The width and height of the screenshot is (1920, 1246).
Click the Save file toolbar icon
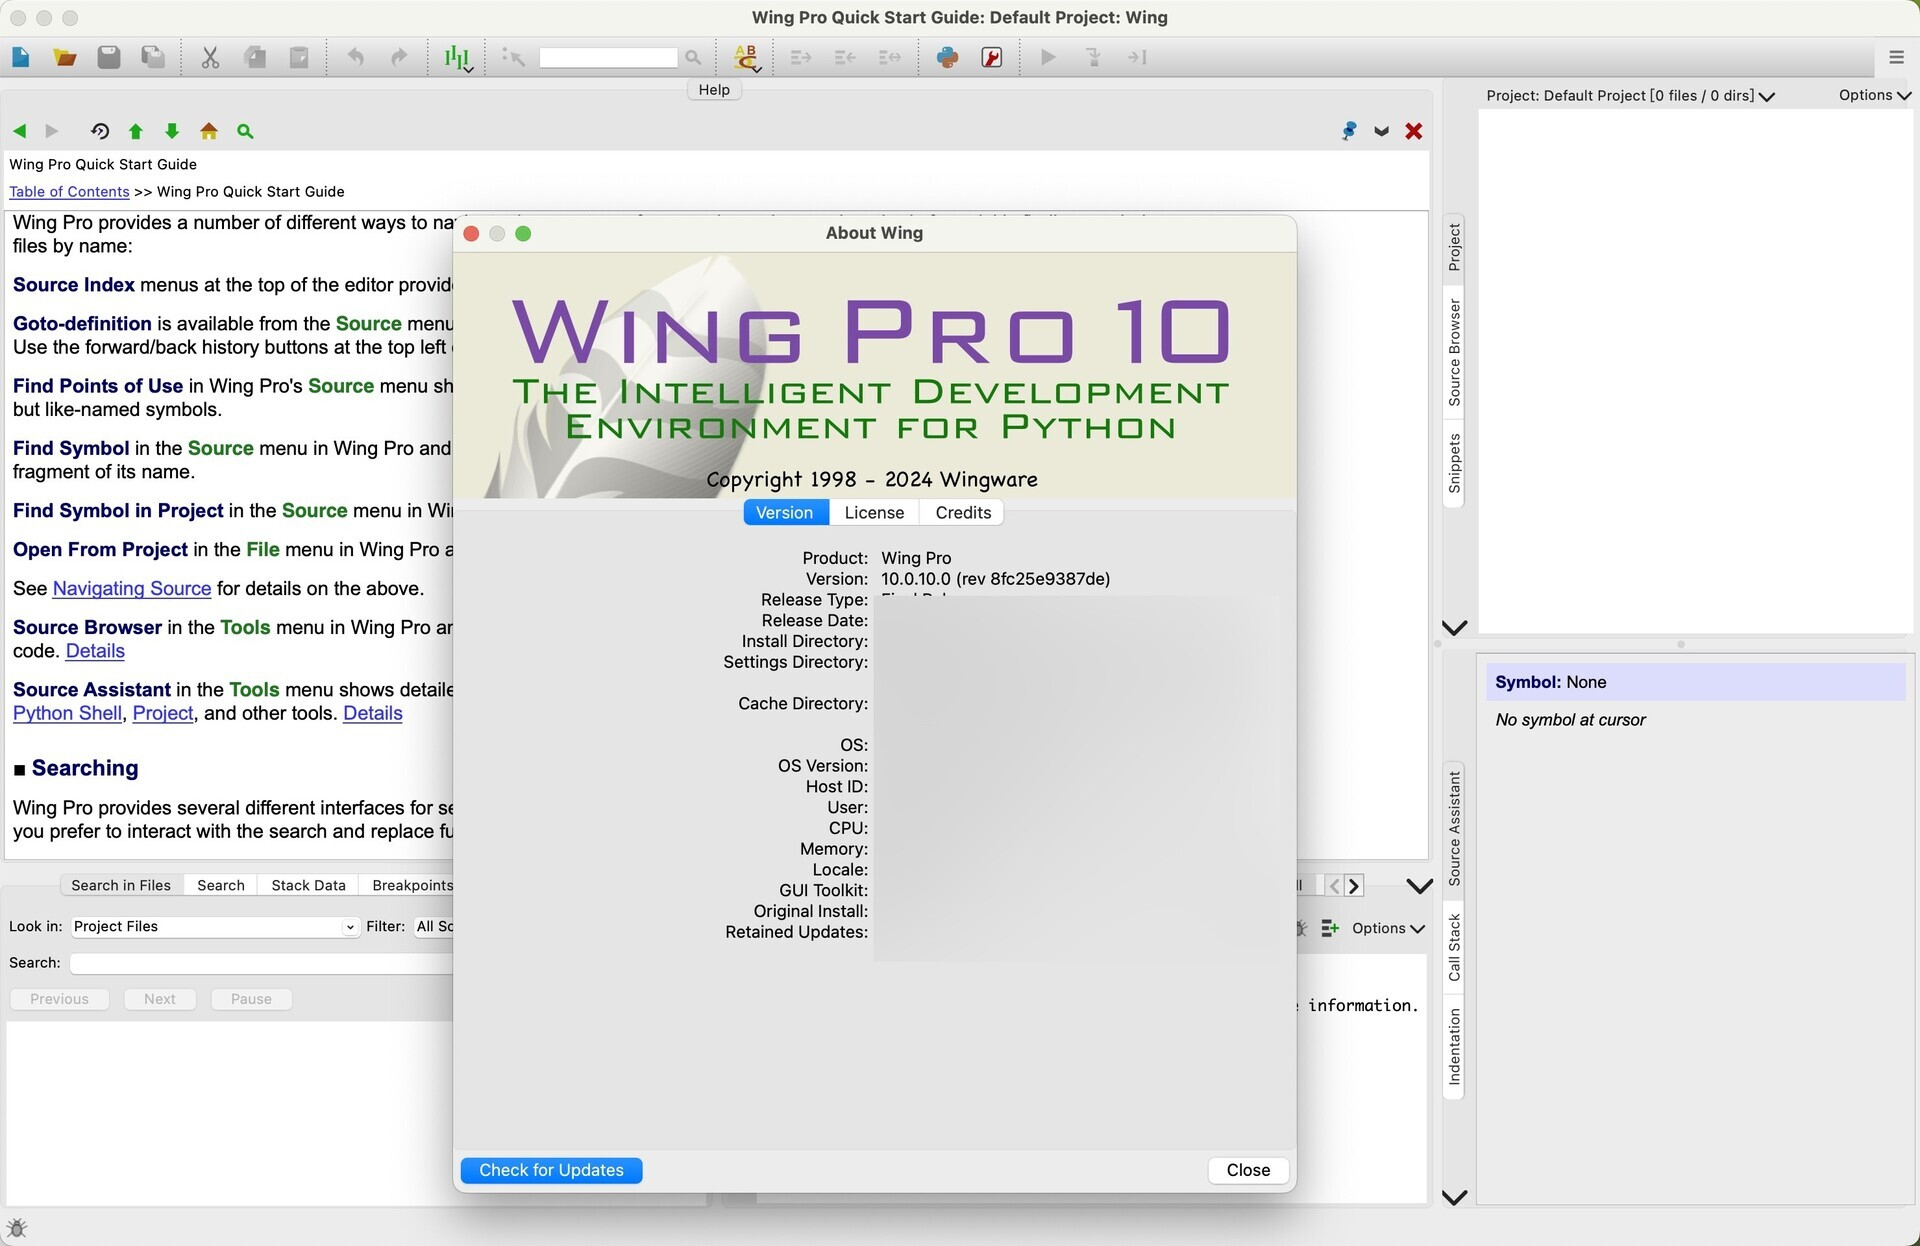(109, 57)
